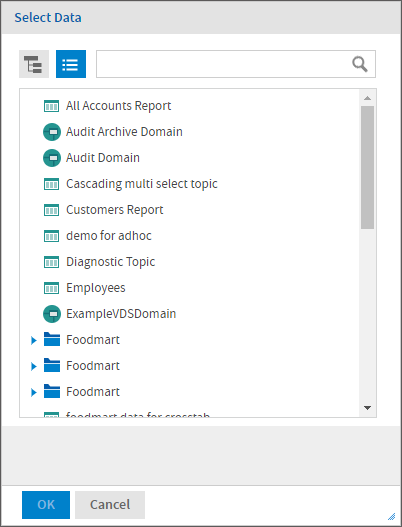Image resolution: width=402 pixels, height=527 pixels.
Task: Confirm with the OK button
Action: [x=46, y=505]
